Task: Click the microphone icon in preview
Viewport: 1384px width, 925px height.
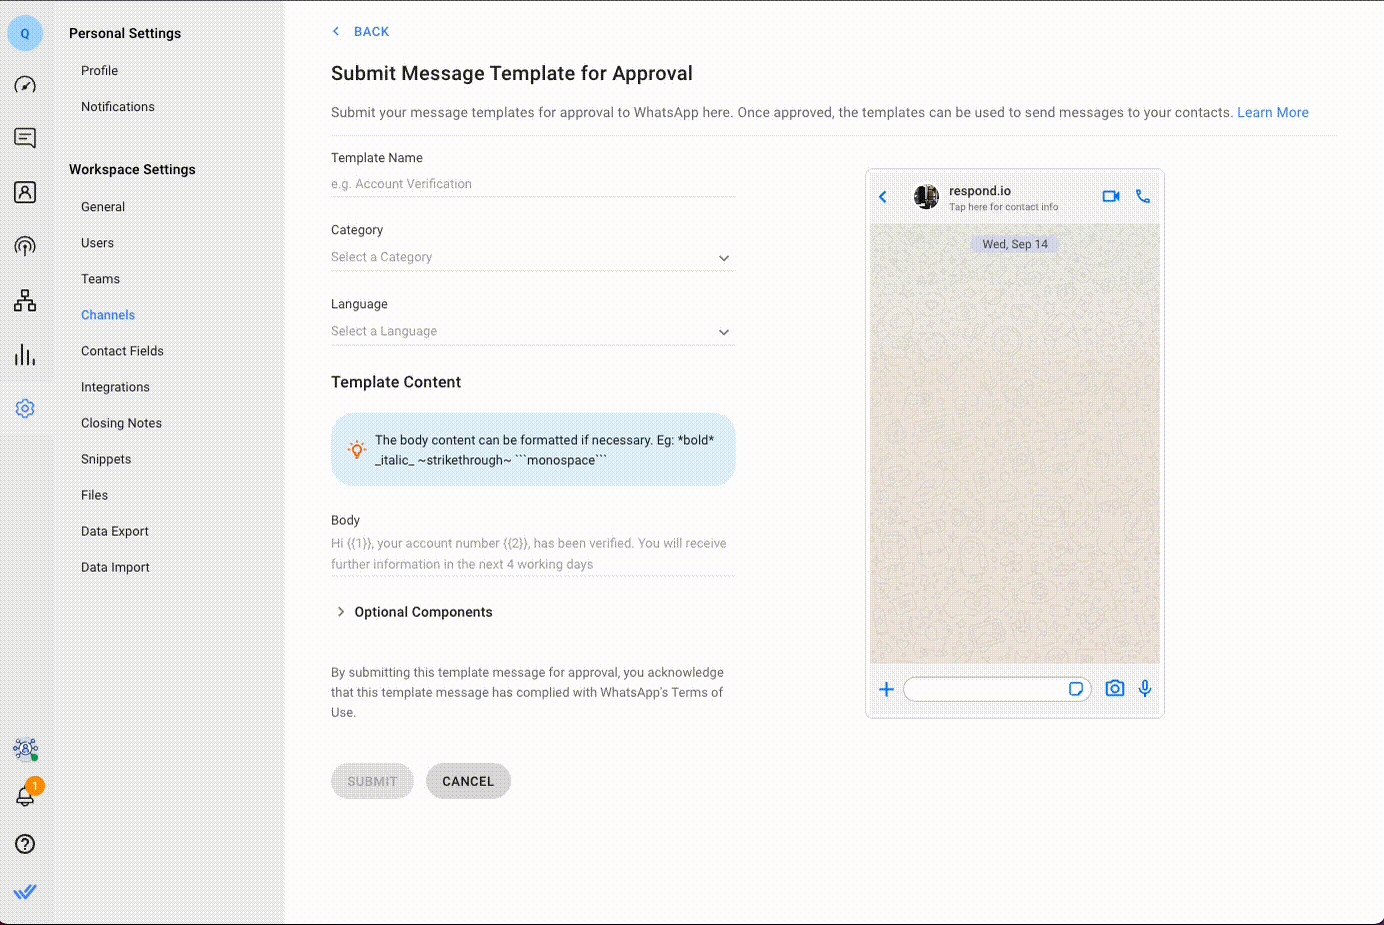Action: [x=1145, y=688]
